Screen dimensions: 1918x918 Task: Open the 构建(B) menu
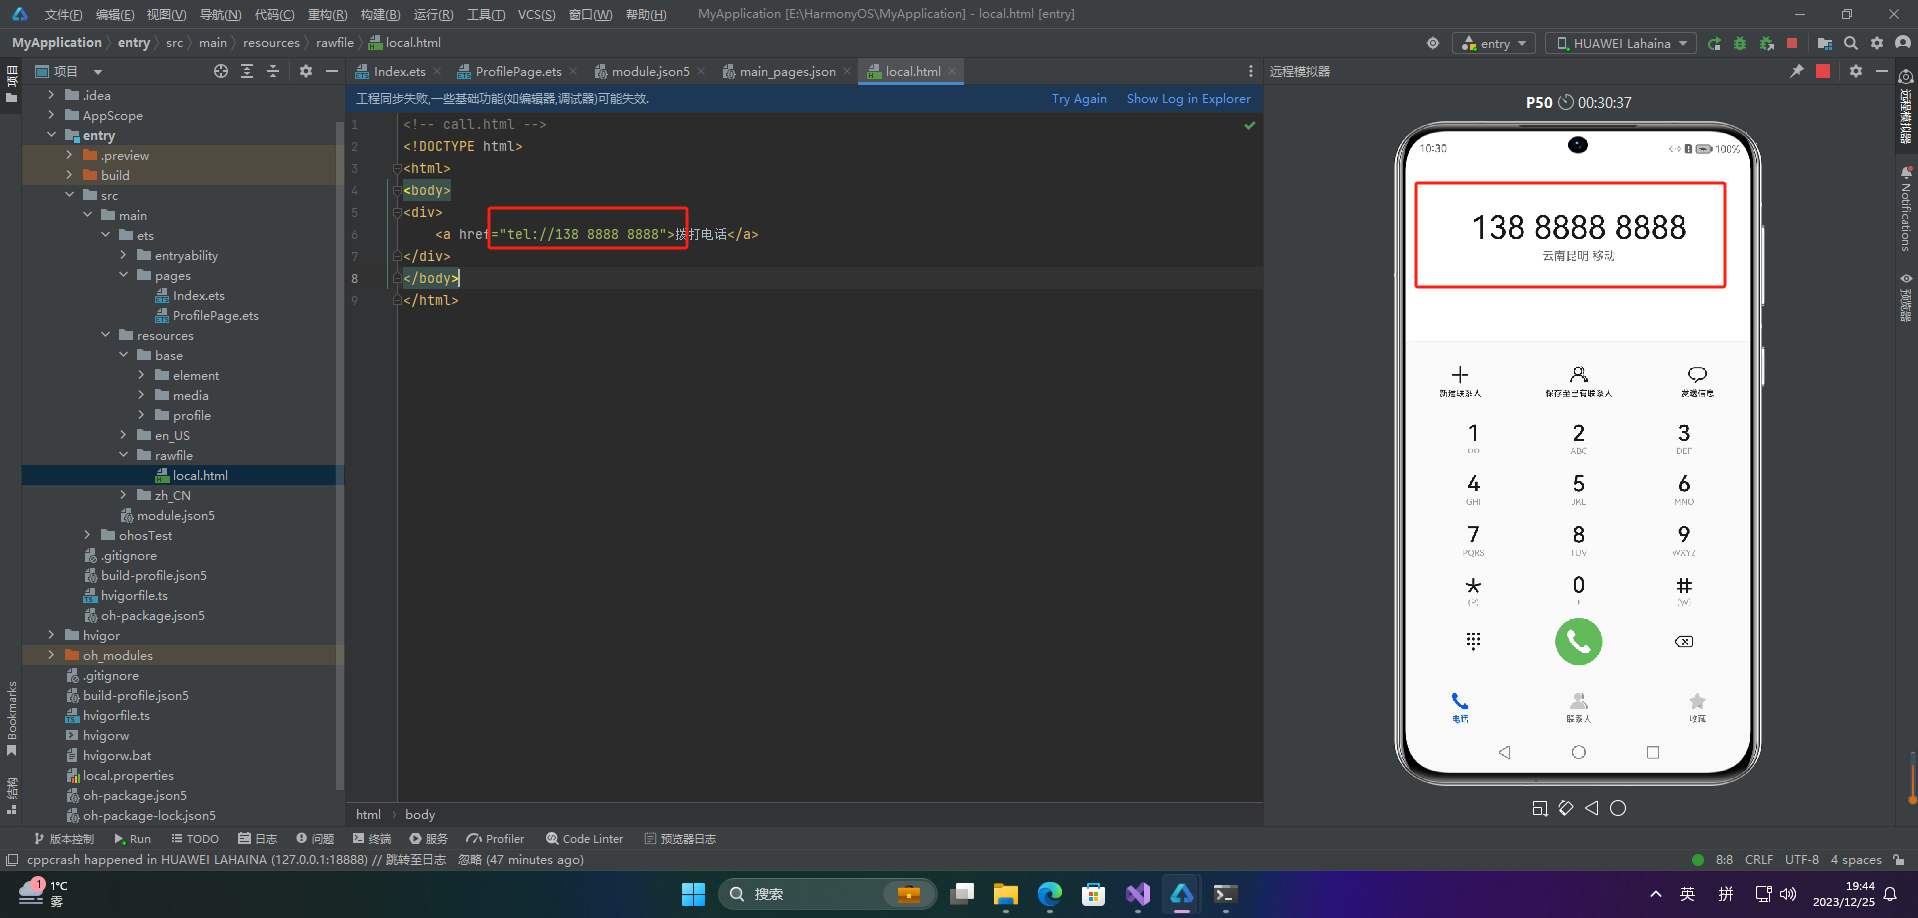tap(380, 14)
